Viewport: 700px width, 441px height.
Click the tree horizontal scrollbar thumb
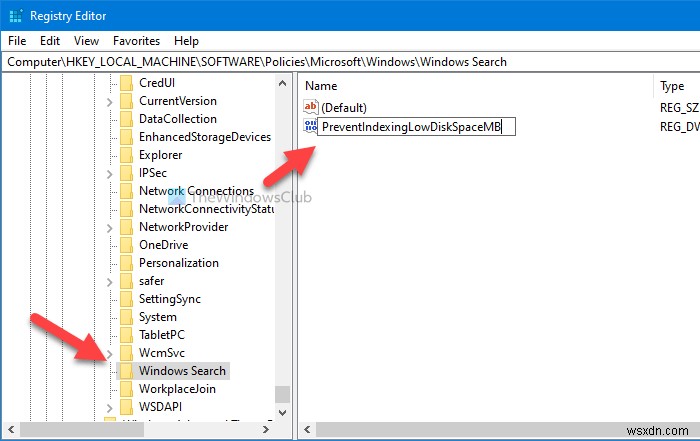[82, 430]
